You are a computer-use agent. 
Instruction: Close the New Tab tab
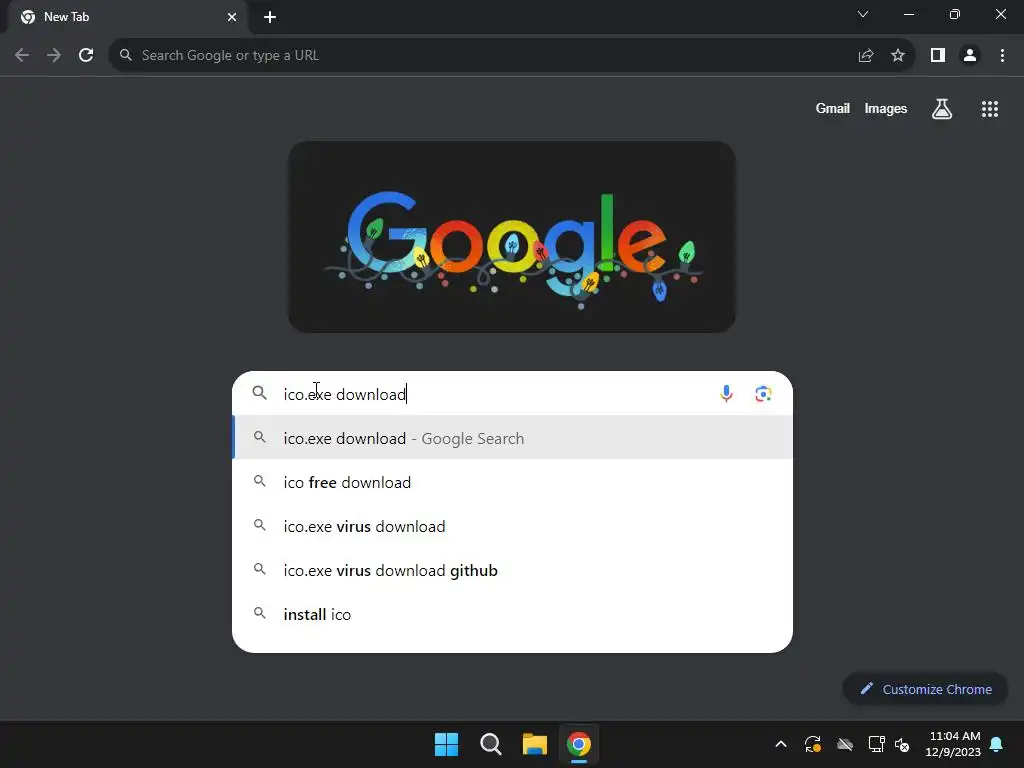pos(232,17)
